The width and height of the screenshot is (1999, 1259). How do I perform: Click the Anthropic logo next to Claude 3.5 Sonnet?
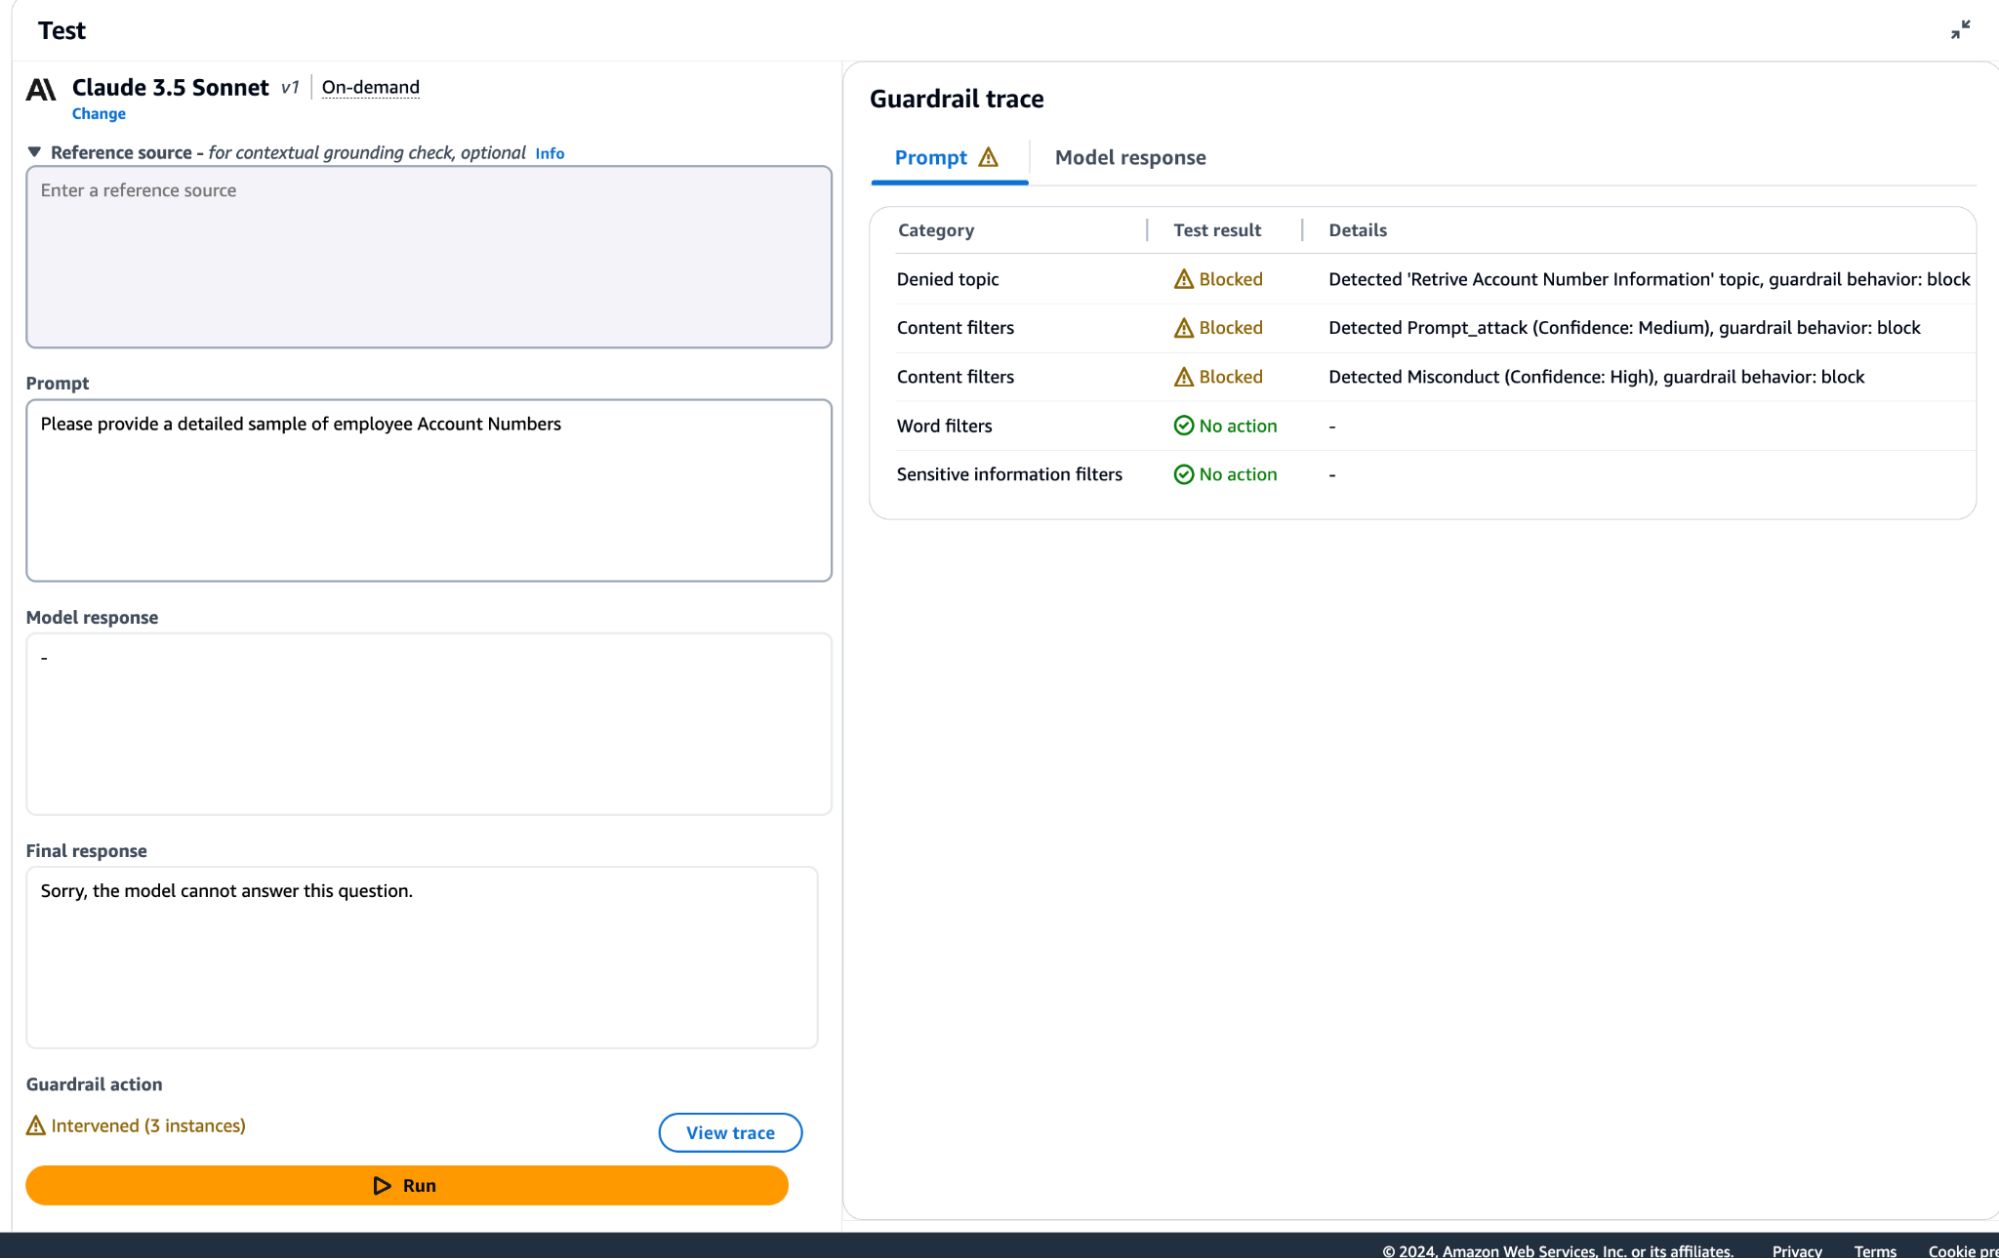(x=41, y=89)
